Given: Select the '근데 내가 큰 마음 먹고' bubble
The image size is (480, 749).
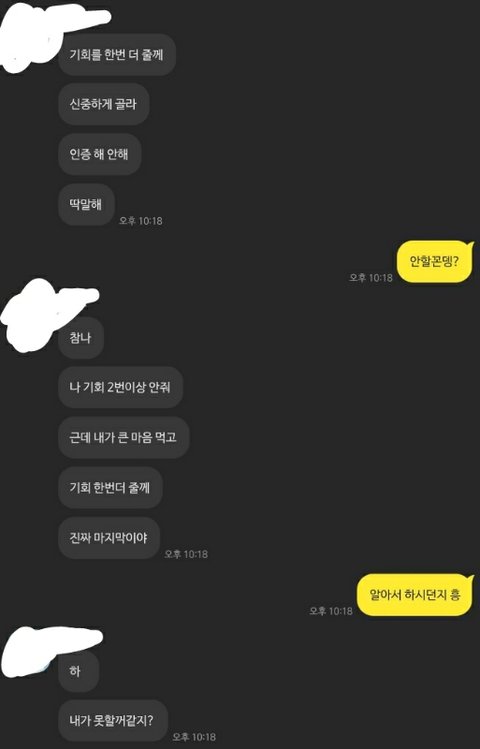Looking at the screenshot, I should tap(124, 438).
